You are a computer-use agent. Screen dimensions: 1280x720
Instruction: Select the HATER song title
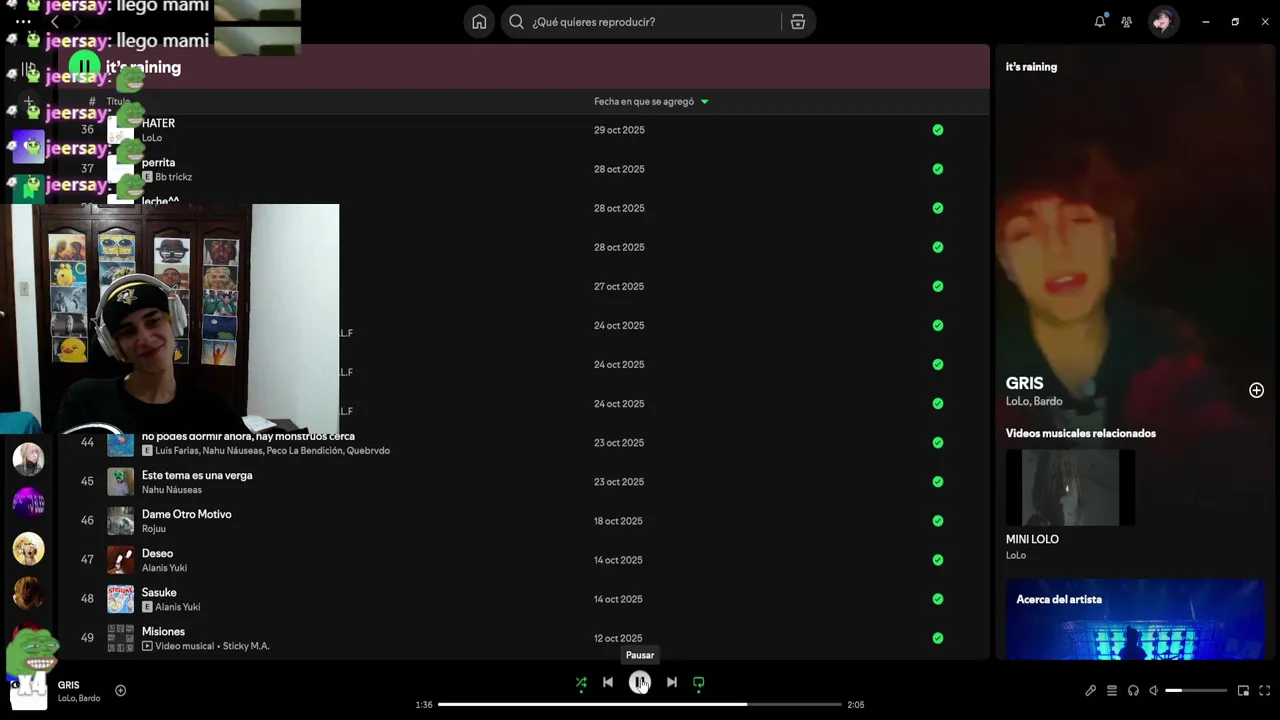158,123
